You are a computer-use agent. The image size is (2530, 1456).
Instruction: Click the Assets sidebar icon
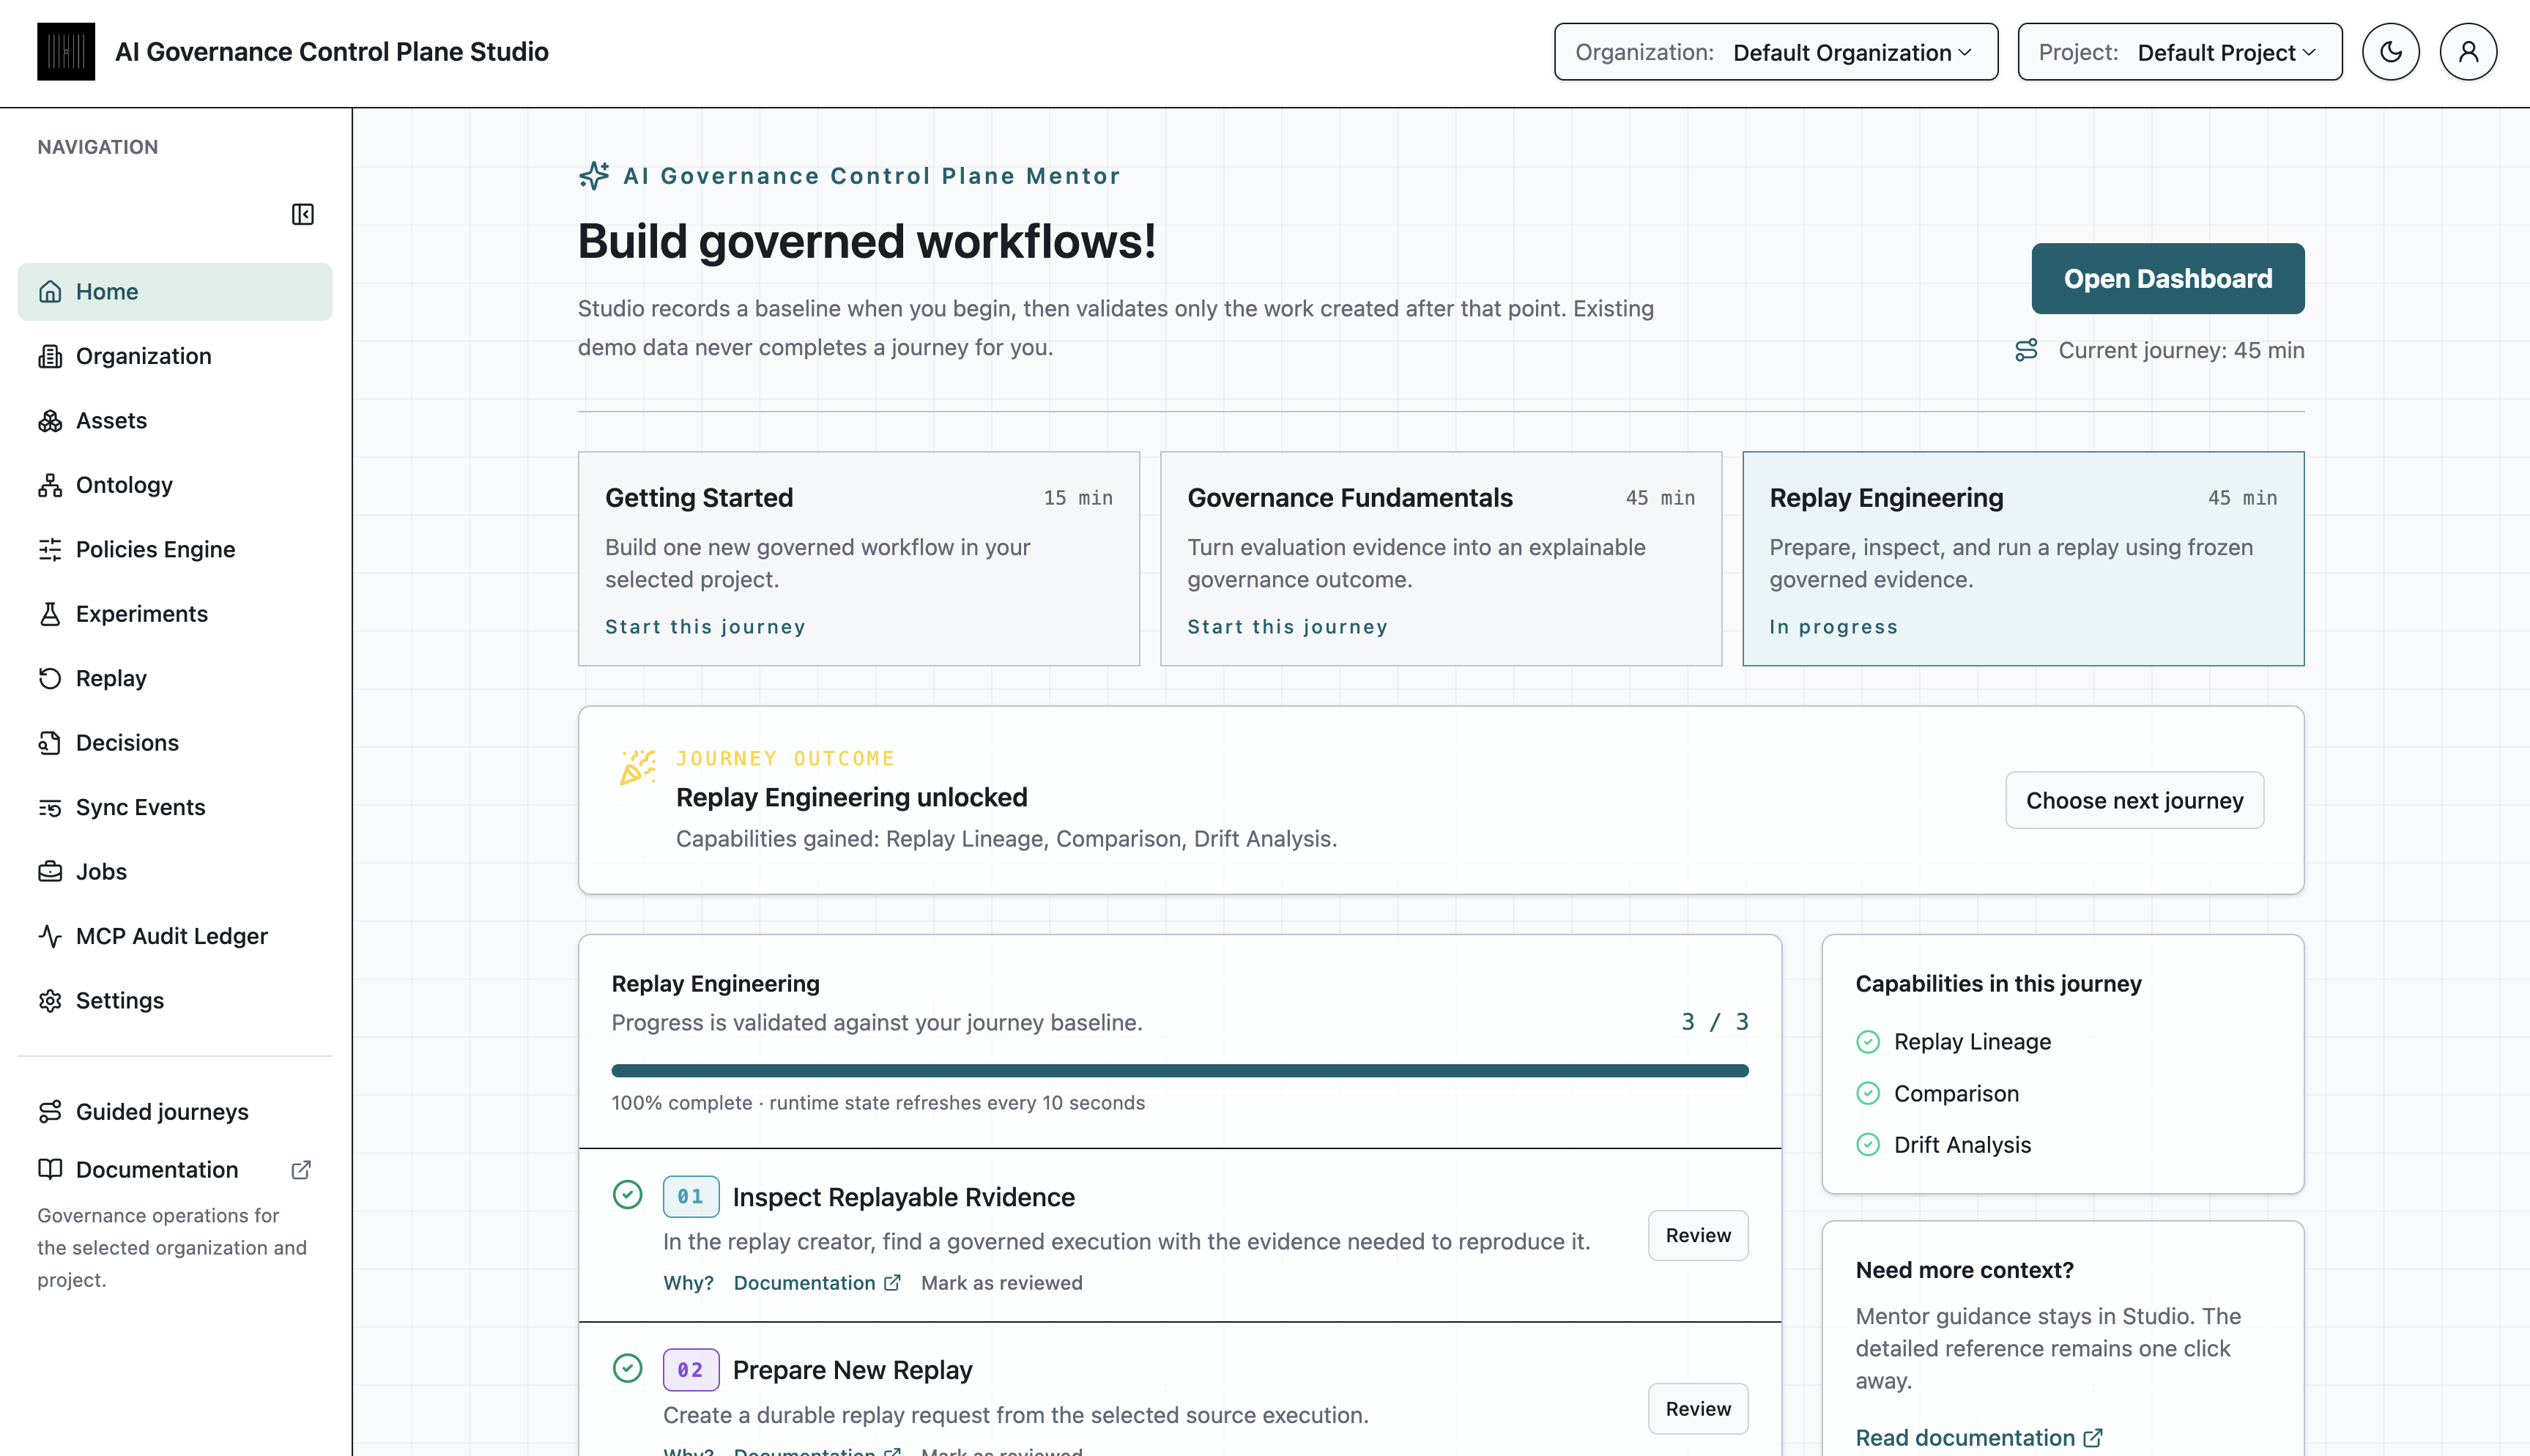pos(50,421)
